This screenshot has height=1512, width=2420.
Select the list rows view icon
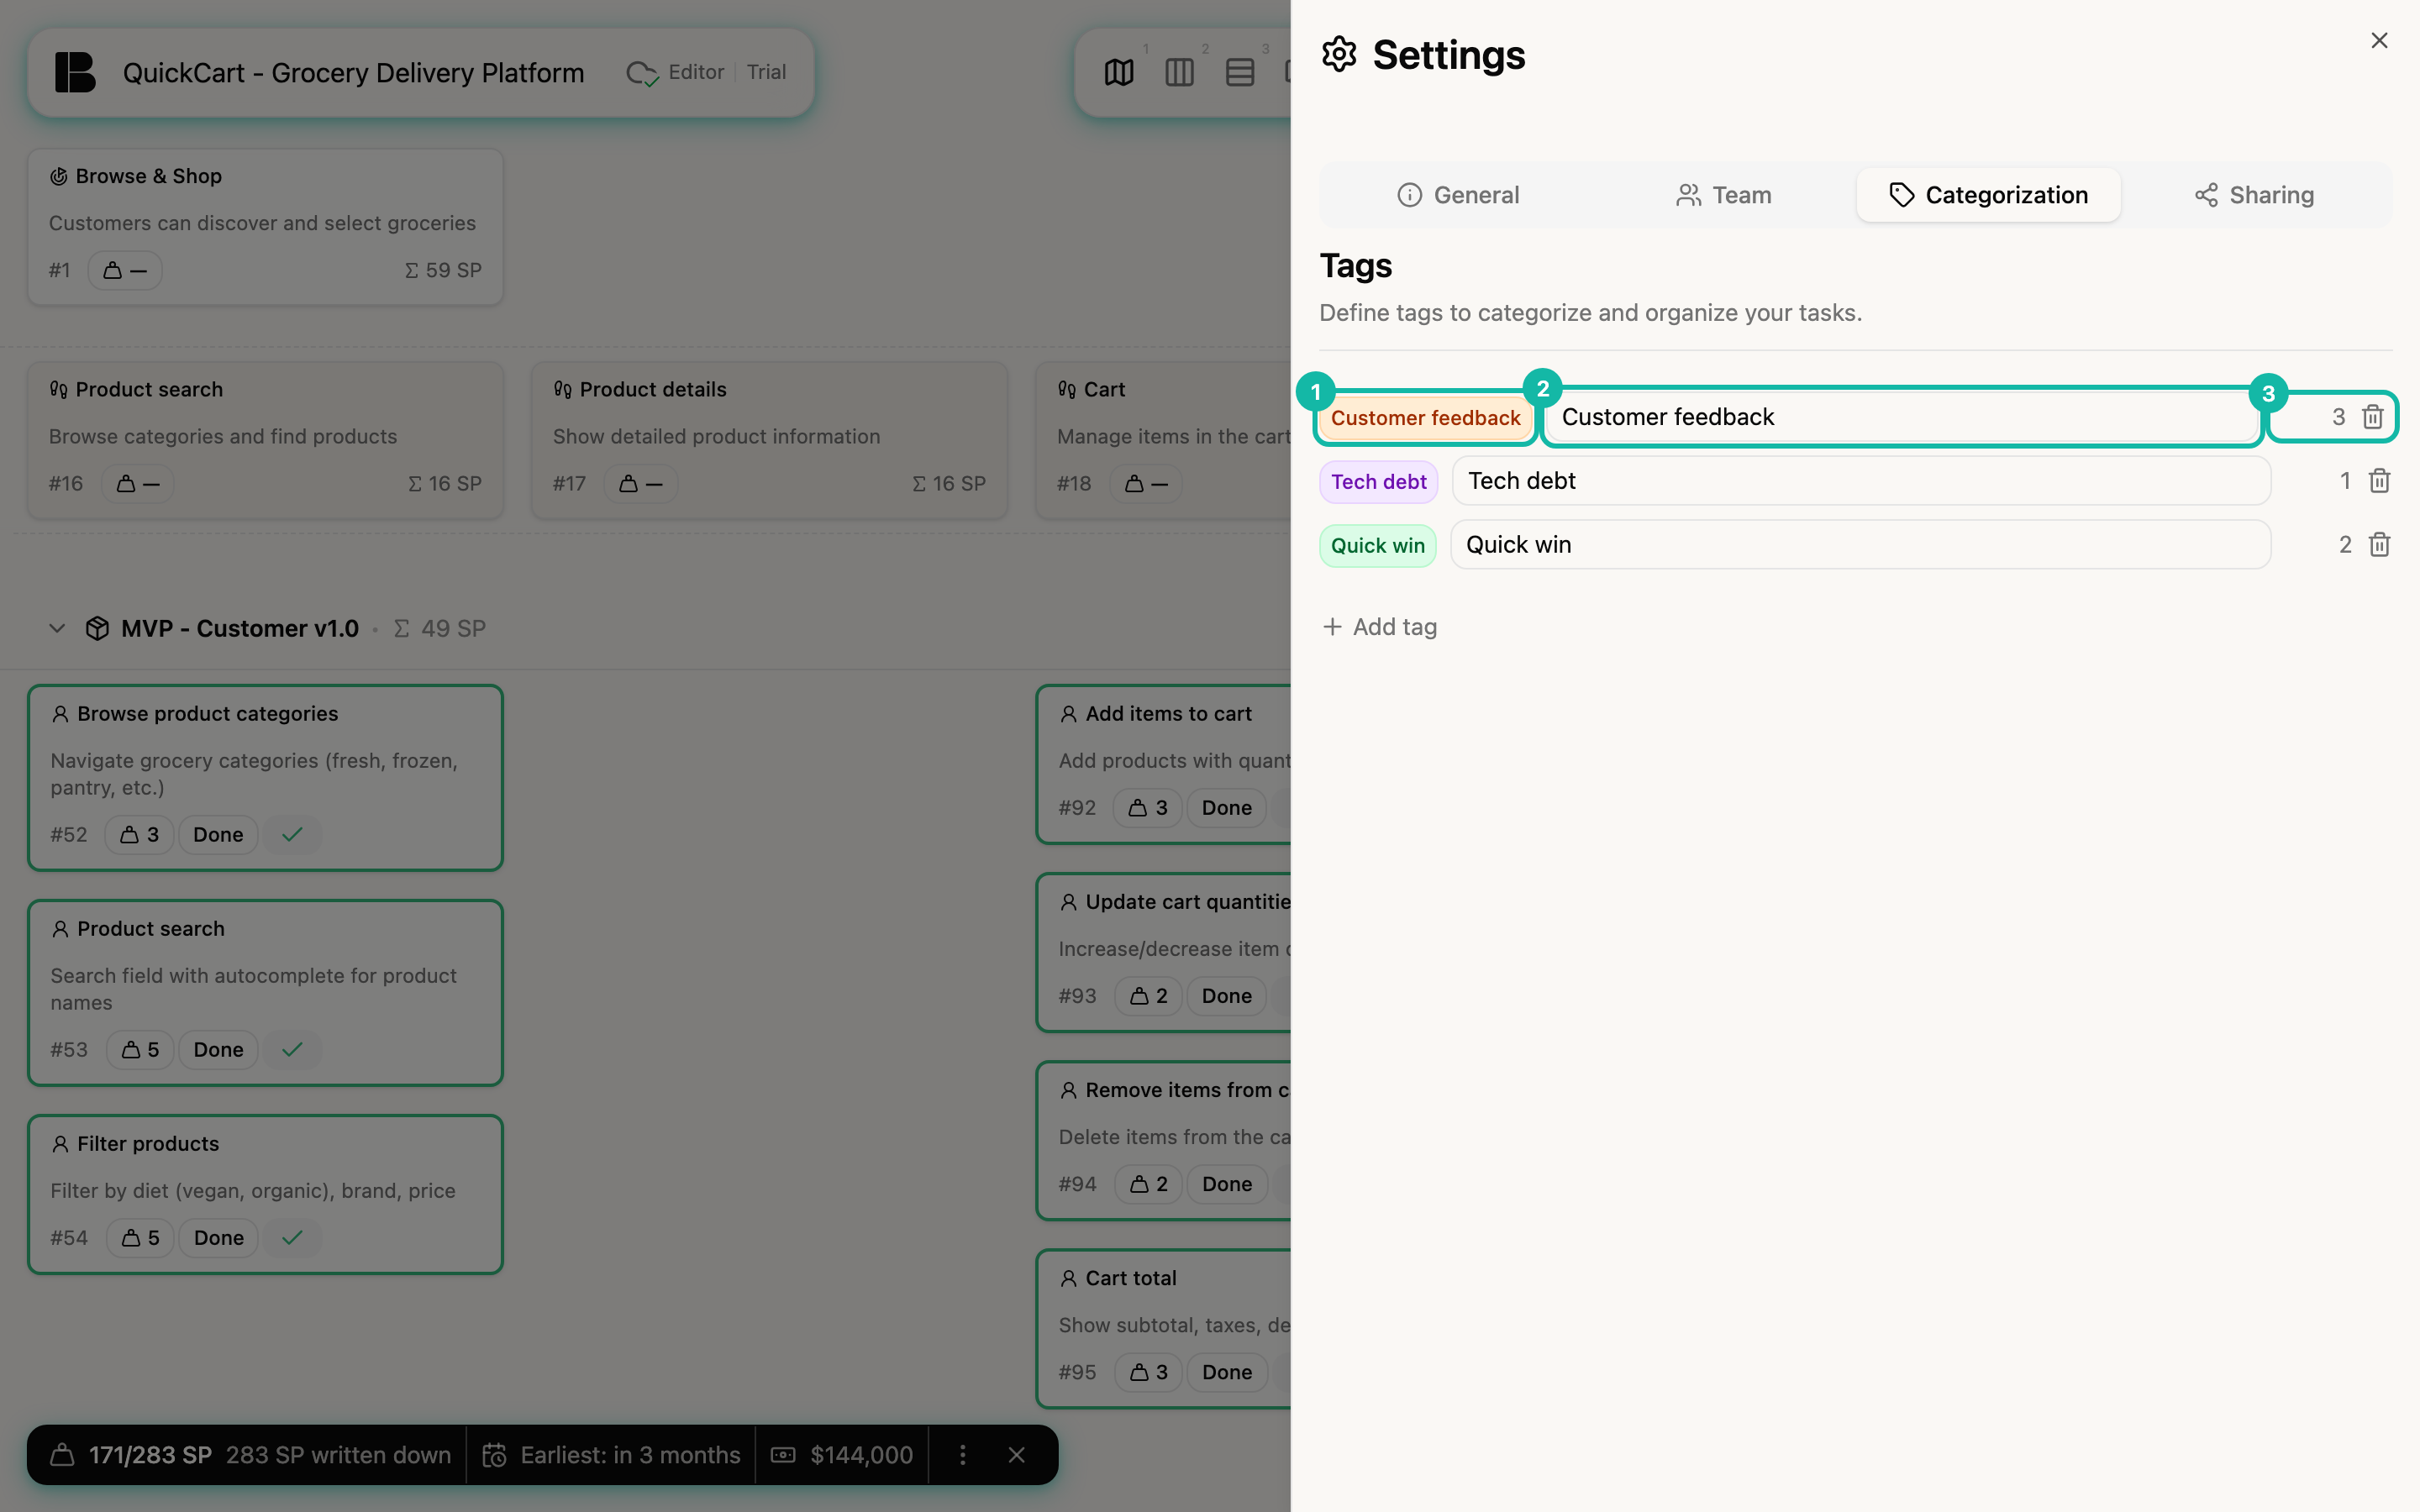click(x=1240, y=72)
